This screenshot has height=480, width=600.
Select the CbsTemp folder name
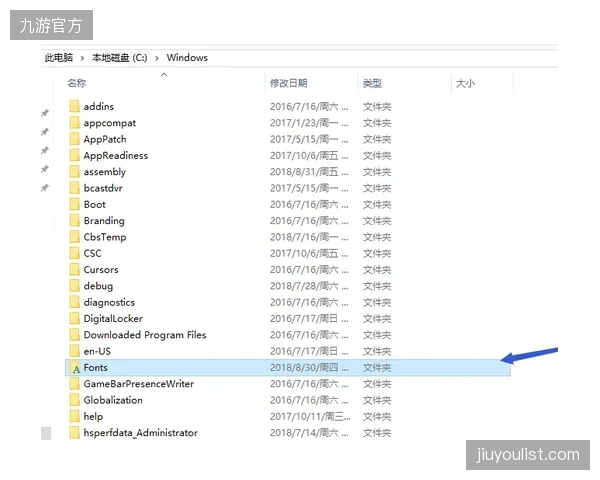pos(105,237)
